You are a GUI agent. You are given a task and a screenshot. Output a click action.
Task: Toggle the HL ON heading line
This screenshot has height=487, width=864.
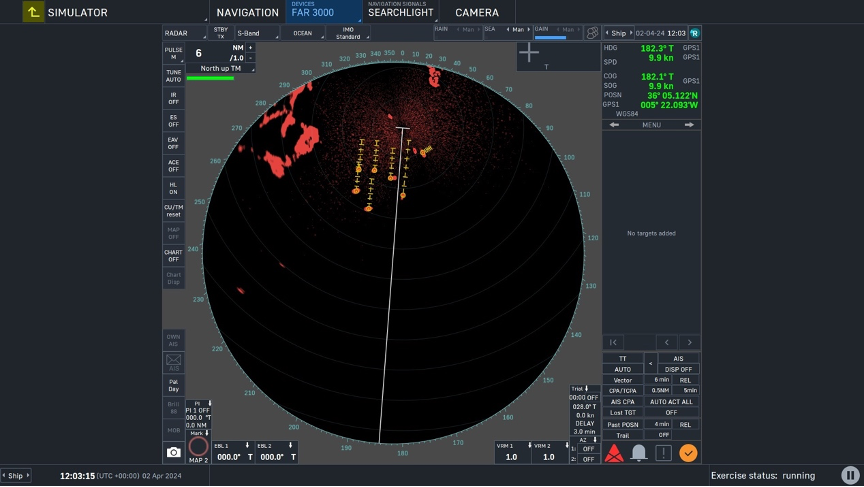click(174, 188)
